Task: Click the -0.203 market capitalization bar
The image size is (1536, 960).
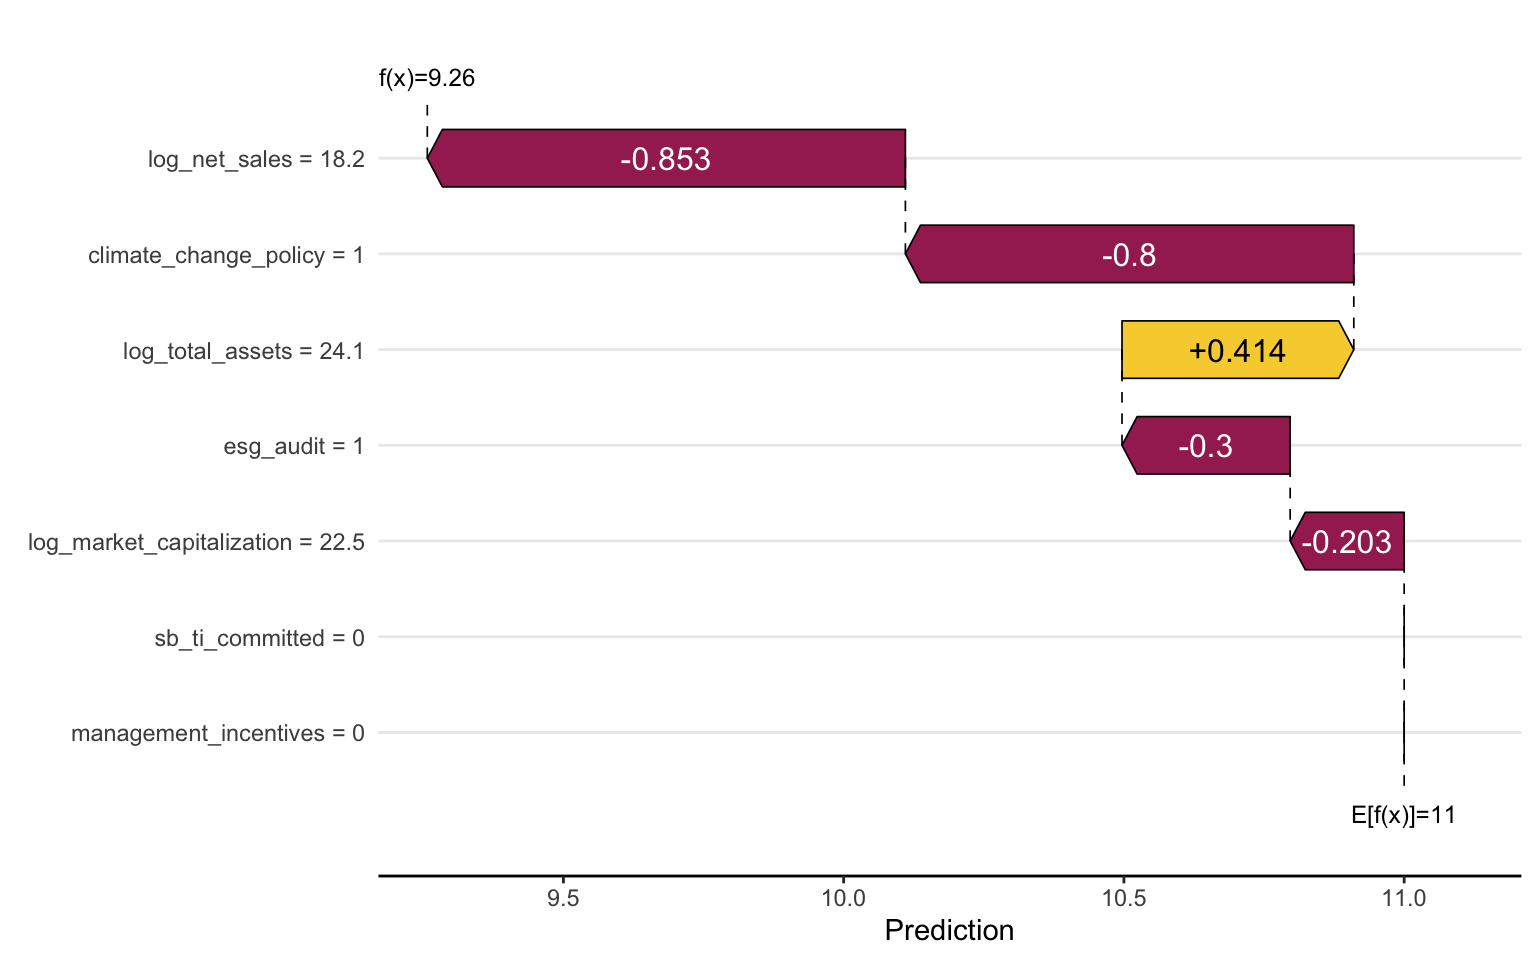Action: (x=1348, y=542)
